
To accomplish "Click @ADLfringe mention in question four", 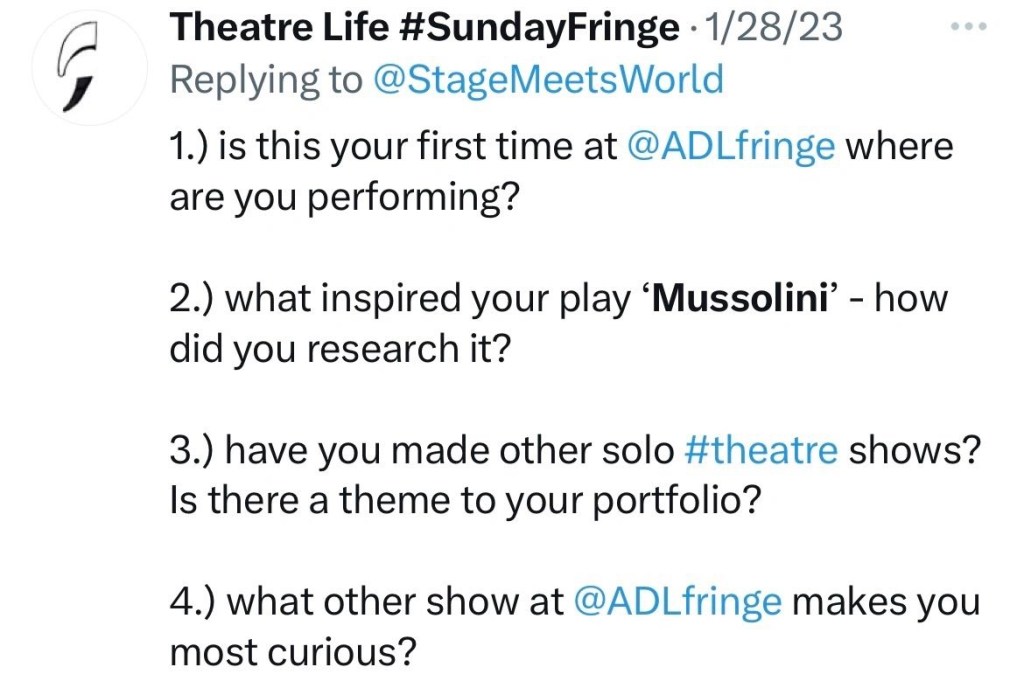I will click(x=677, y=603).
